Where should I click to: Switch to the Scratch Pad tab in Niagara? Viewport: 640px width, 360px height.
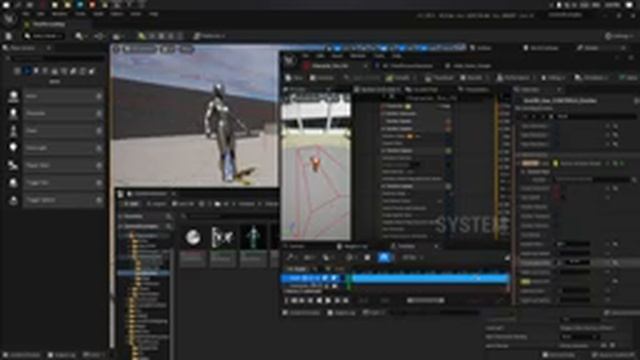click(423, 89)
